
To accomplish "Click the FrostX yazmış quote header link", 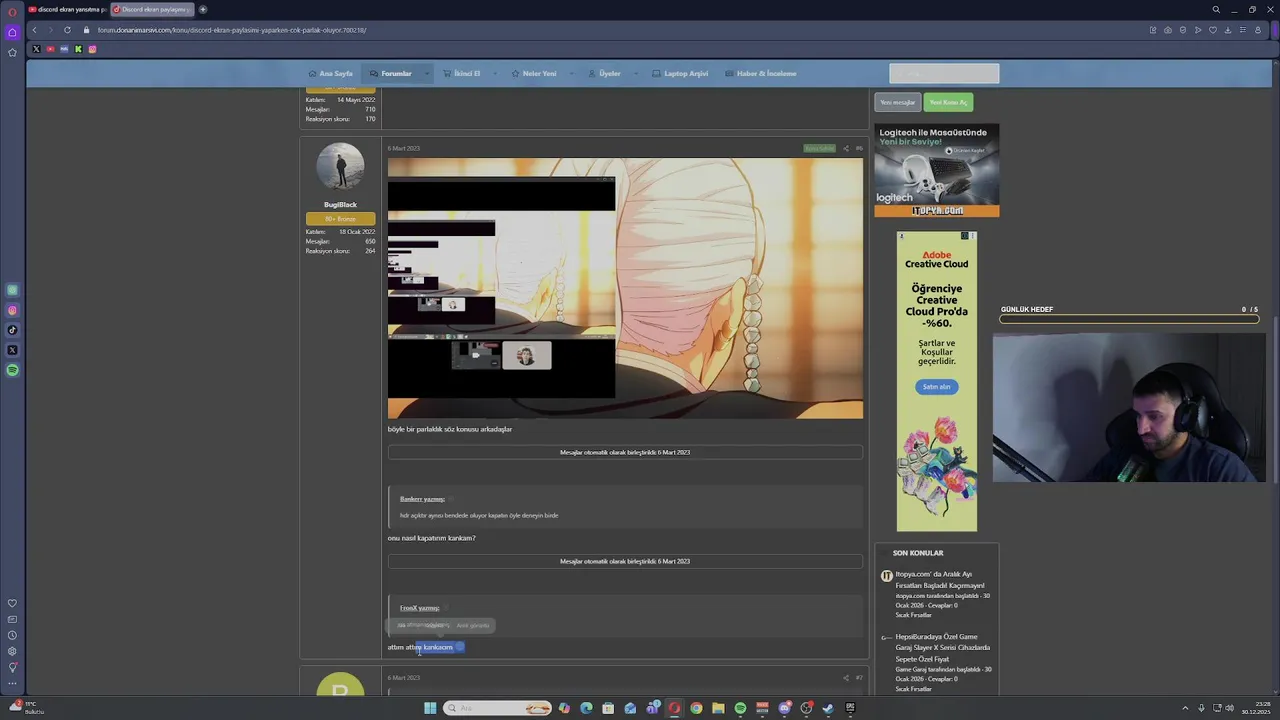I will pos(419,608).
